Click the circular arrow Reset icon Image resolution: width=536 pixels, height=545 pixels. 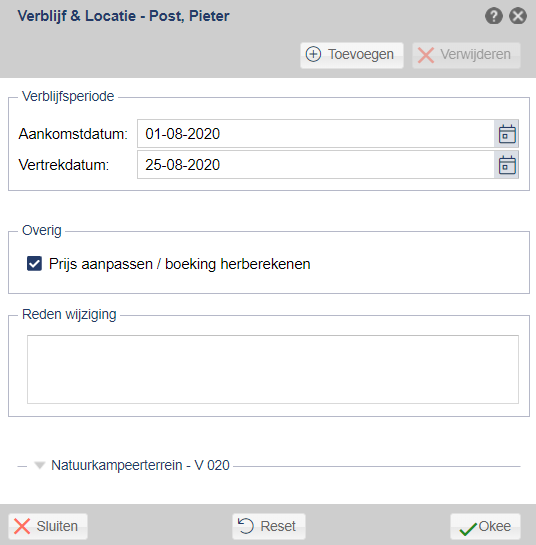pos(246,526)
